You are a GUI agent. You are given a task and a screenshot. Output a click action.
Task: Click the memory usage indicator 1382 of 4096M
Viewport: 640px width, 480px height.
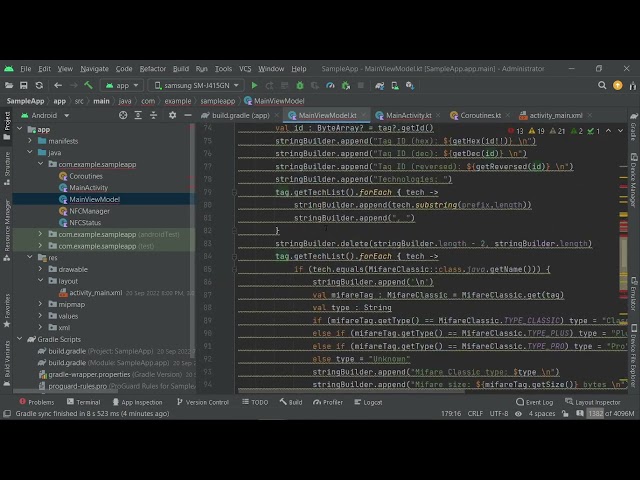611,413
